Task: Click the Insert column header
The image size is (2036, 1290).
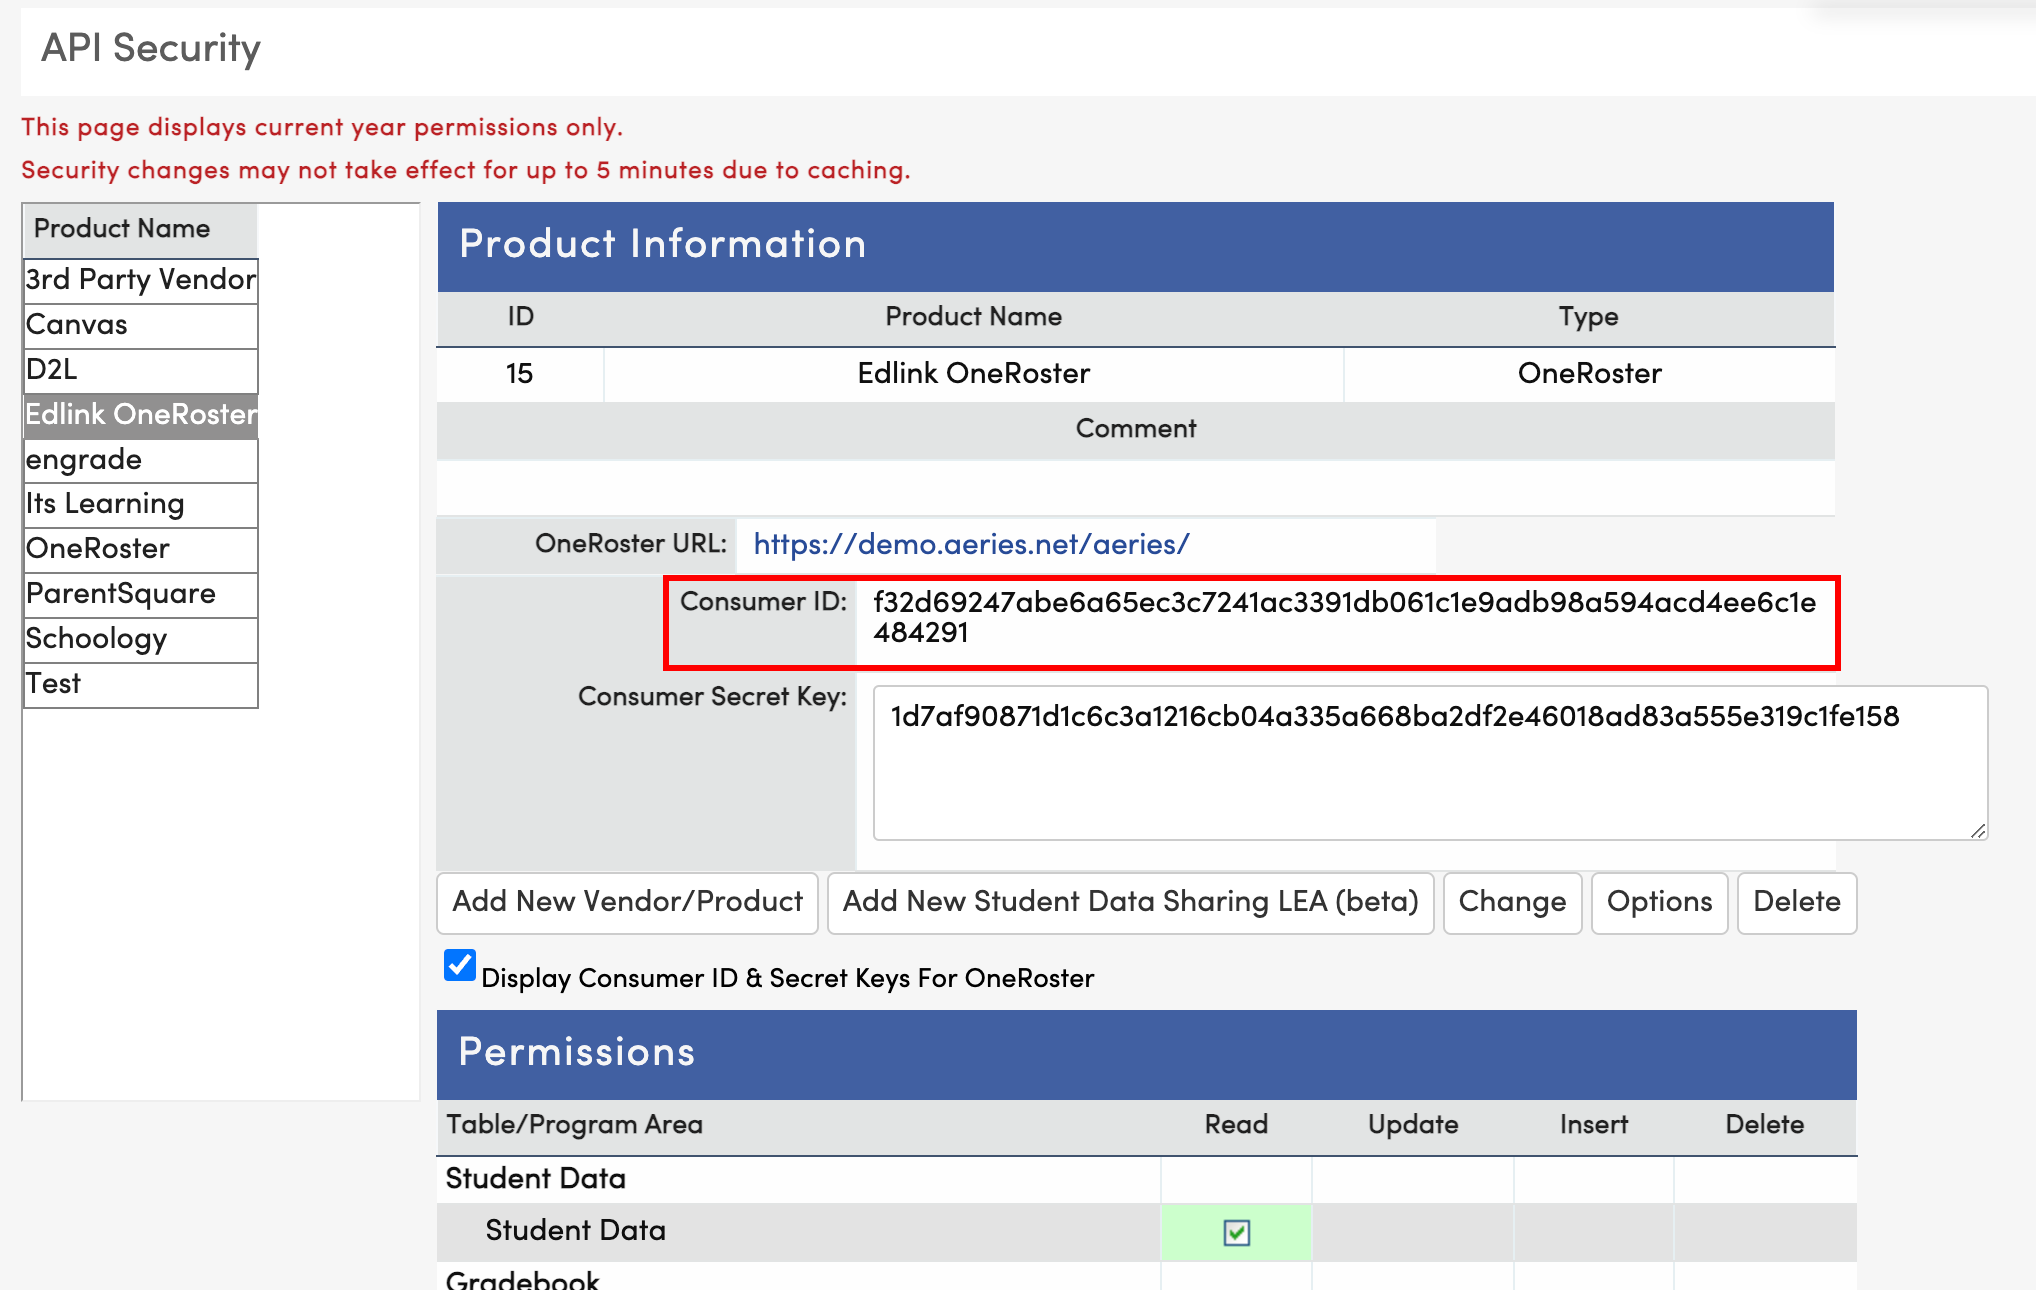Action: (1594, 1125)
